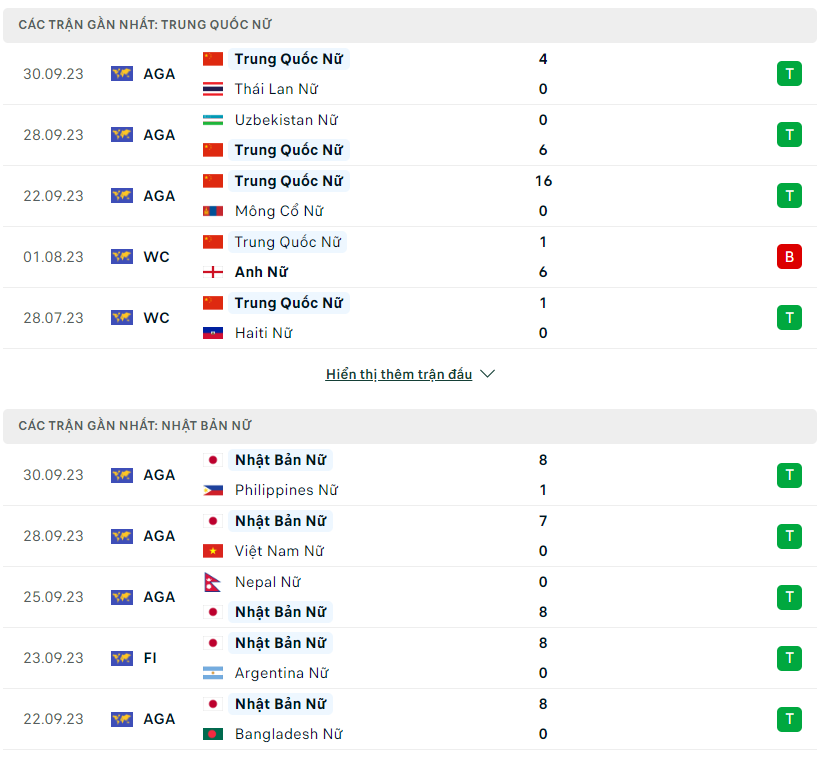
Task: Select the FI competition icon on 23.09.23
Action: (x=122, y=658)
